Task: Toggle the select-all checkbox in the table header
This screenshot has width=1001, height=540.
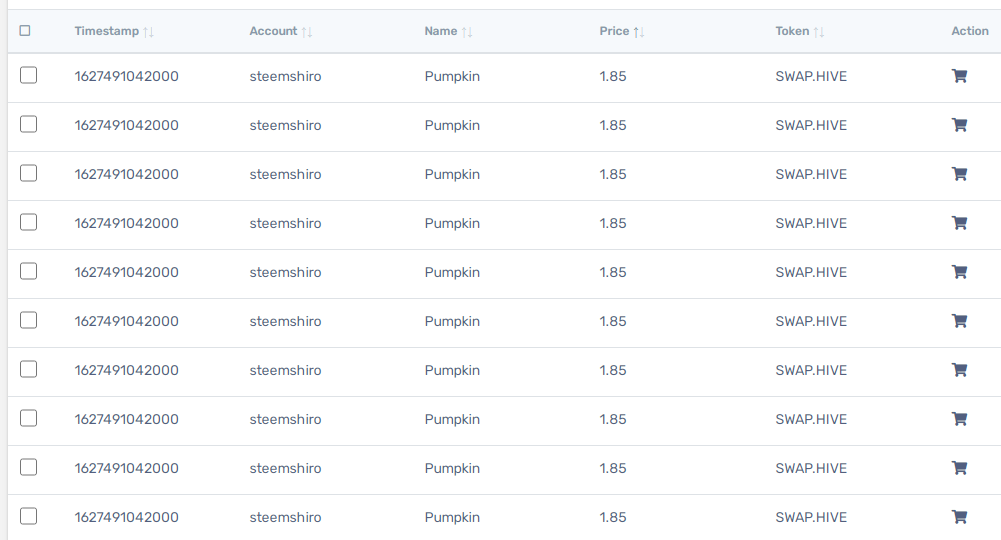Action: tap(25, 31)
